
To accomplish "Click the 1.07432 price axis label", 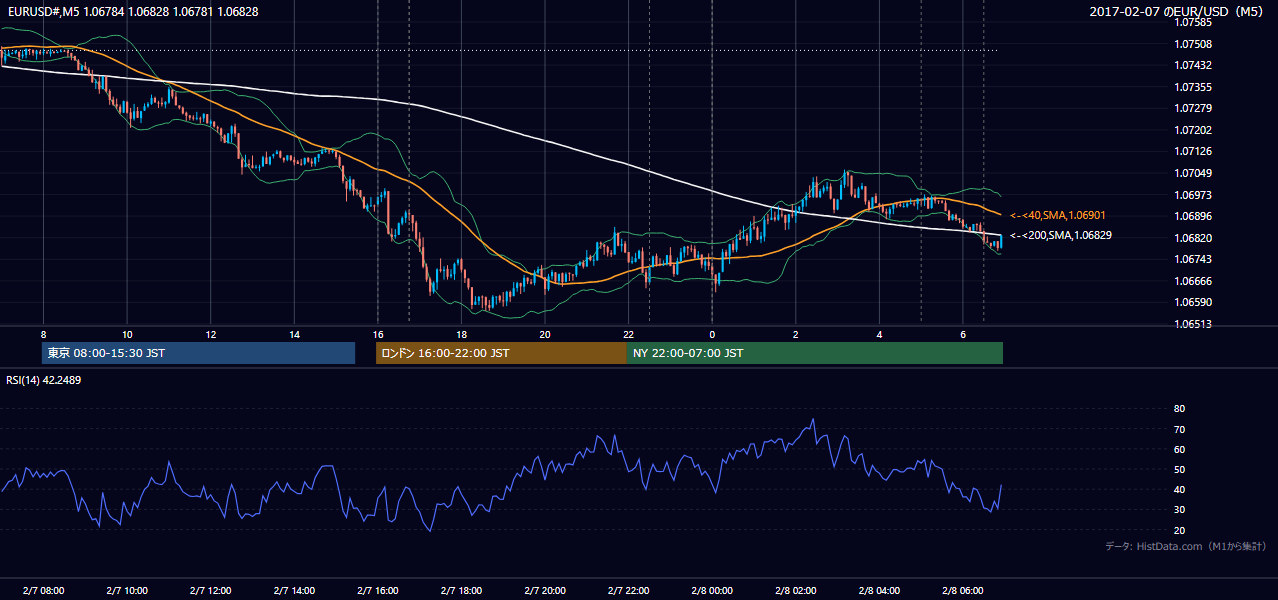I will point(1193,65).
